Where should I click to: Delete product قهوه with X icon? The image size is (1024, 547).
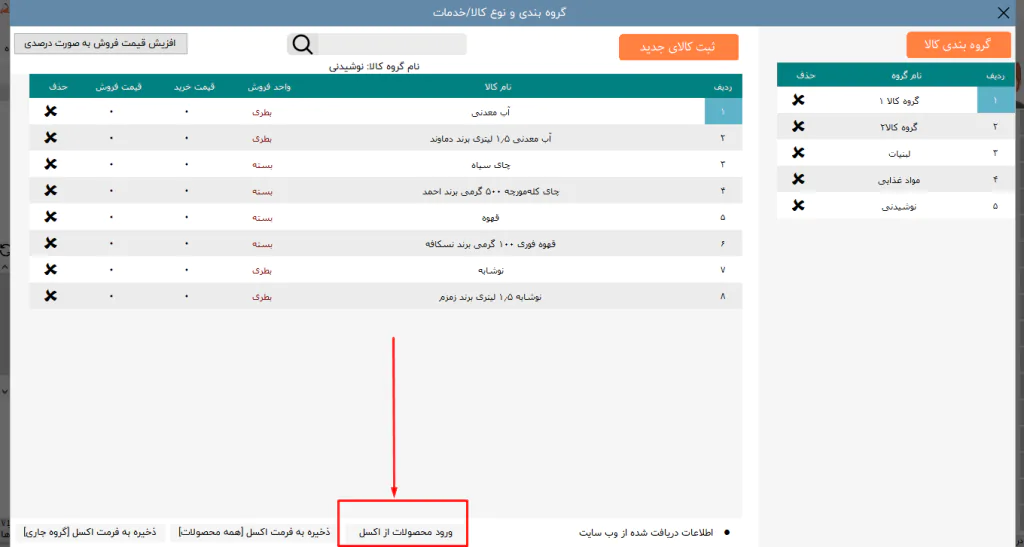(50, 217)
